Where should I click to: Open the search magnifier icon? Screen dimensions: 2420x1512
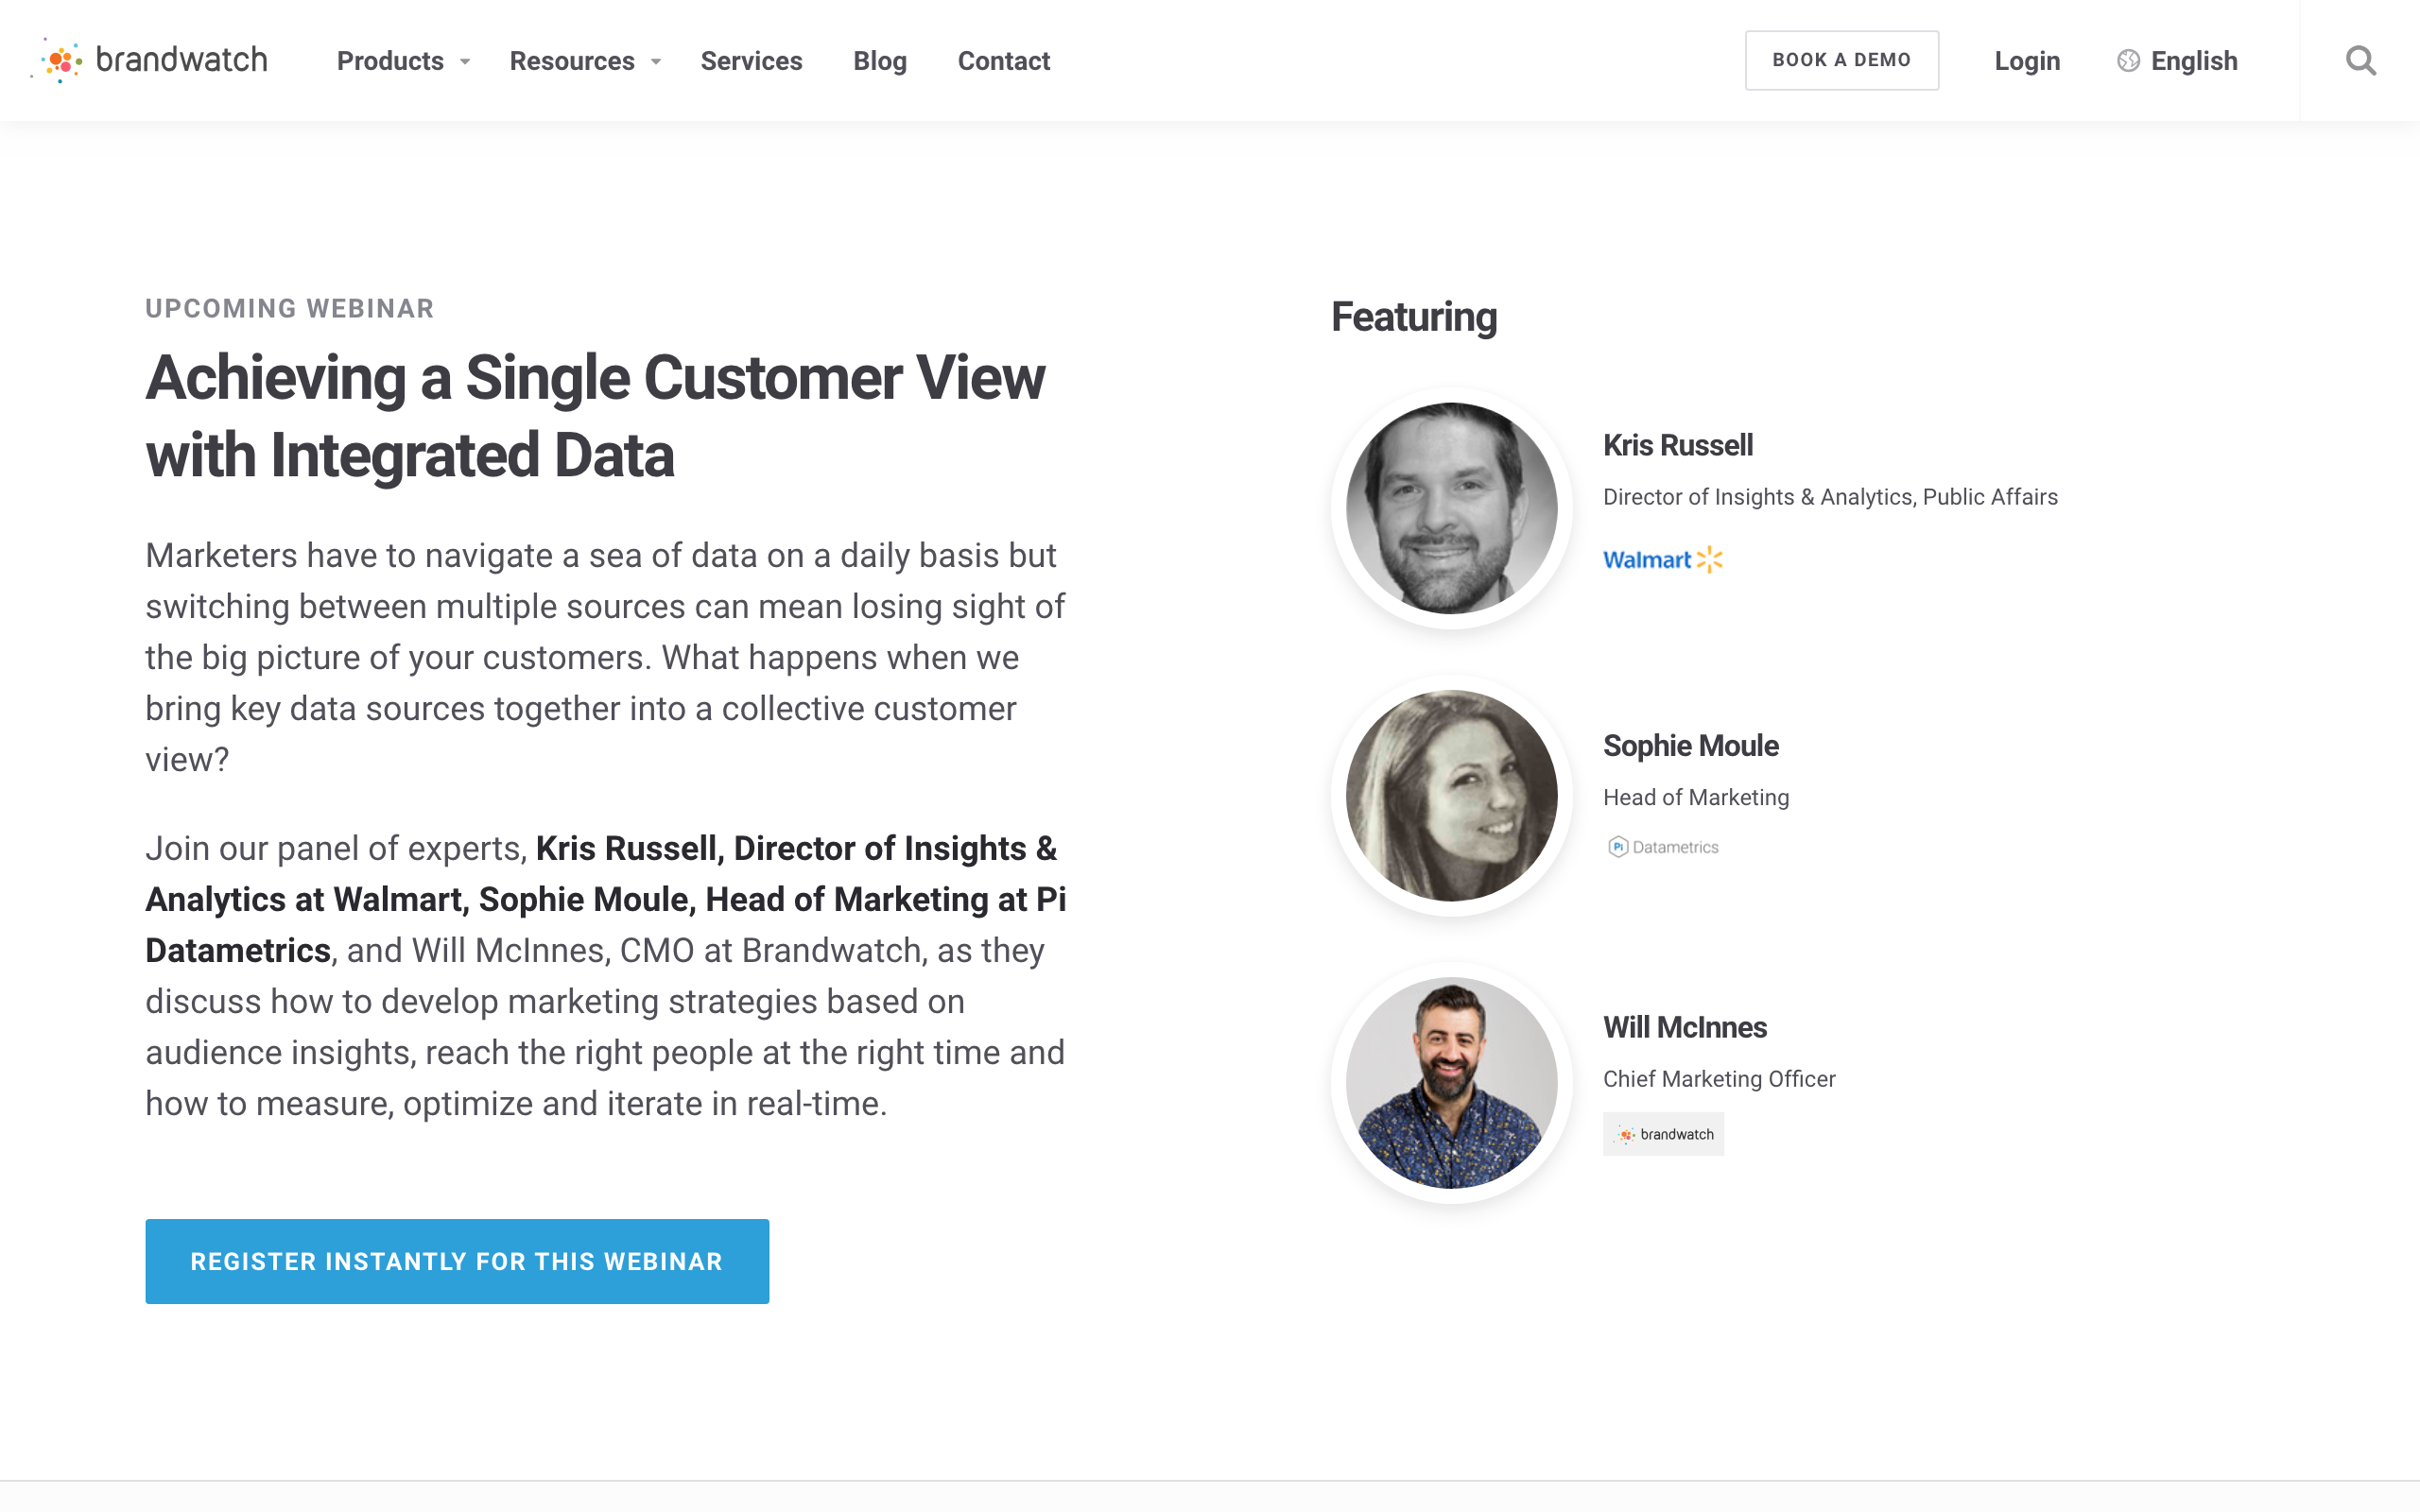pos(2360,61)
